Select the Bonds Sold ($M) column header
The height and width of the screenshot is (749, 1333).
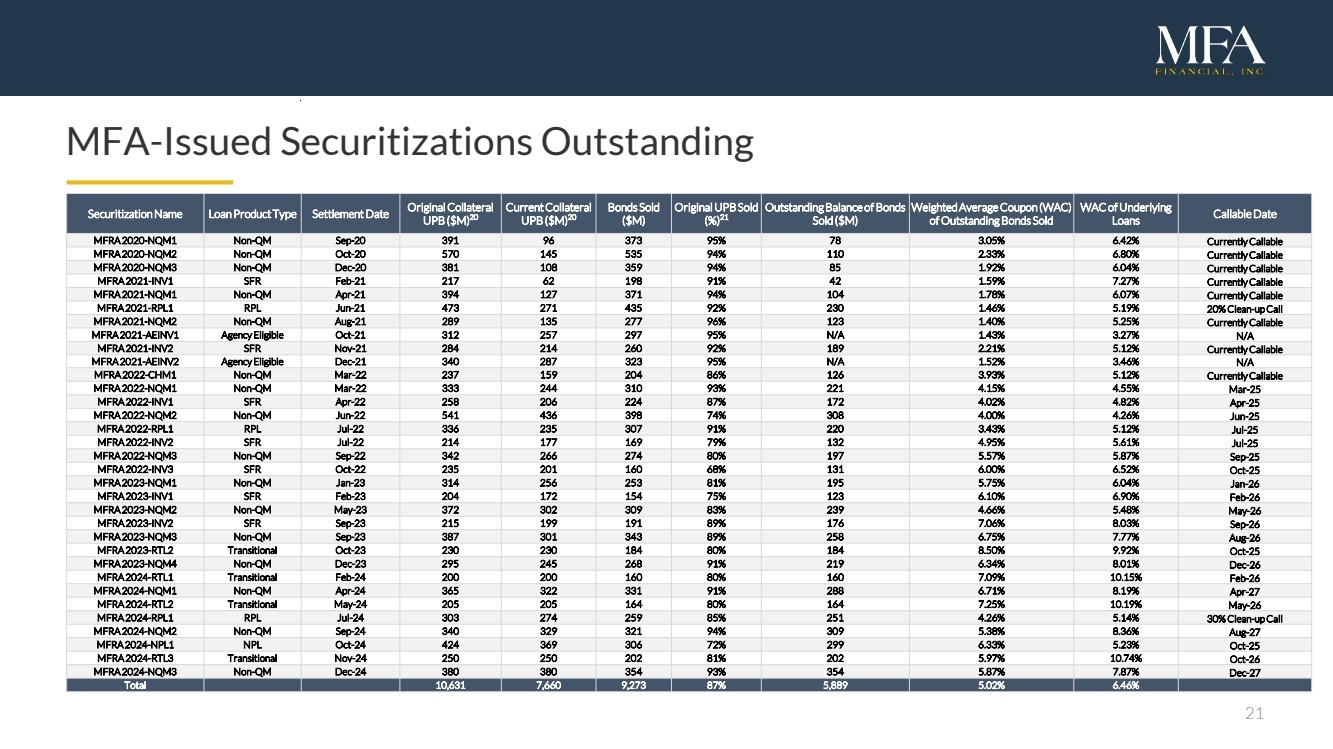tap(633, 214)
